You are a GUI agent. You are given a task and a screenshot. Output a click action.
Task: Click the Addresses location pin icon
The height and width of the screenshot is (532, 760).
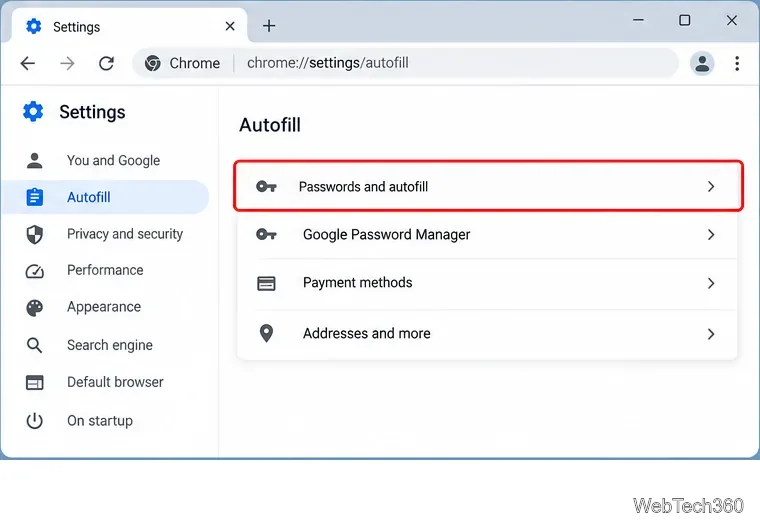click(x=266, y=333)
